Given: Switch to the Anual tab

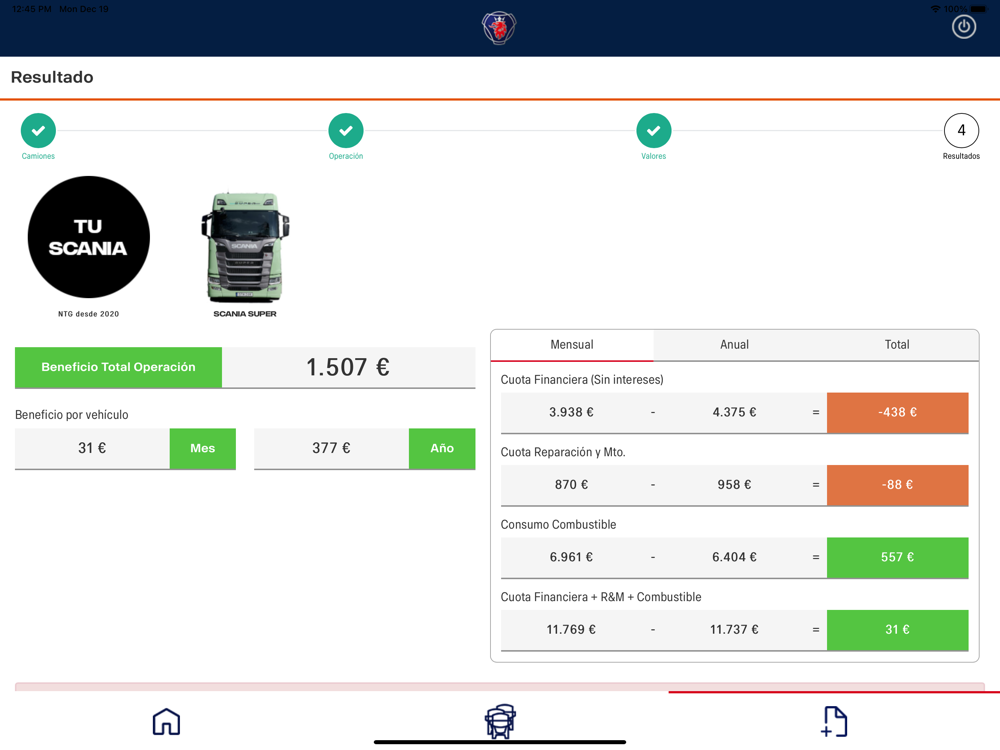Looking at the screenshot, I should [x=734, y=345].
